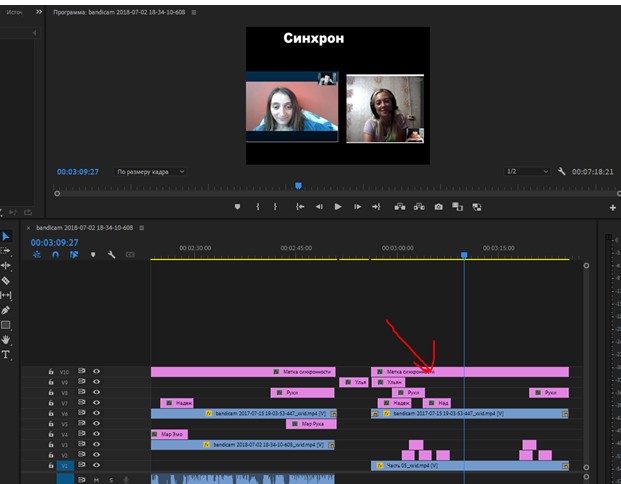
Task: Select the Type tool
Action: coord(6,354)
